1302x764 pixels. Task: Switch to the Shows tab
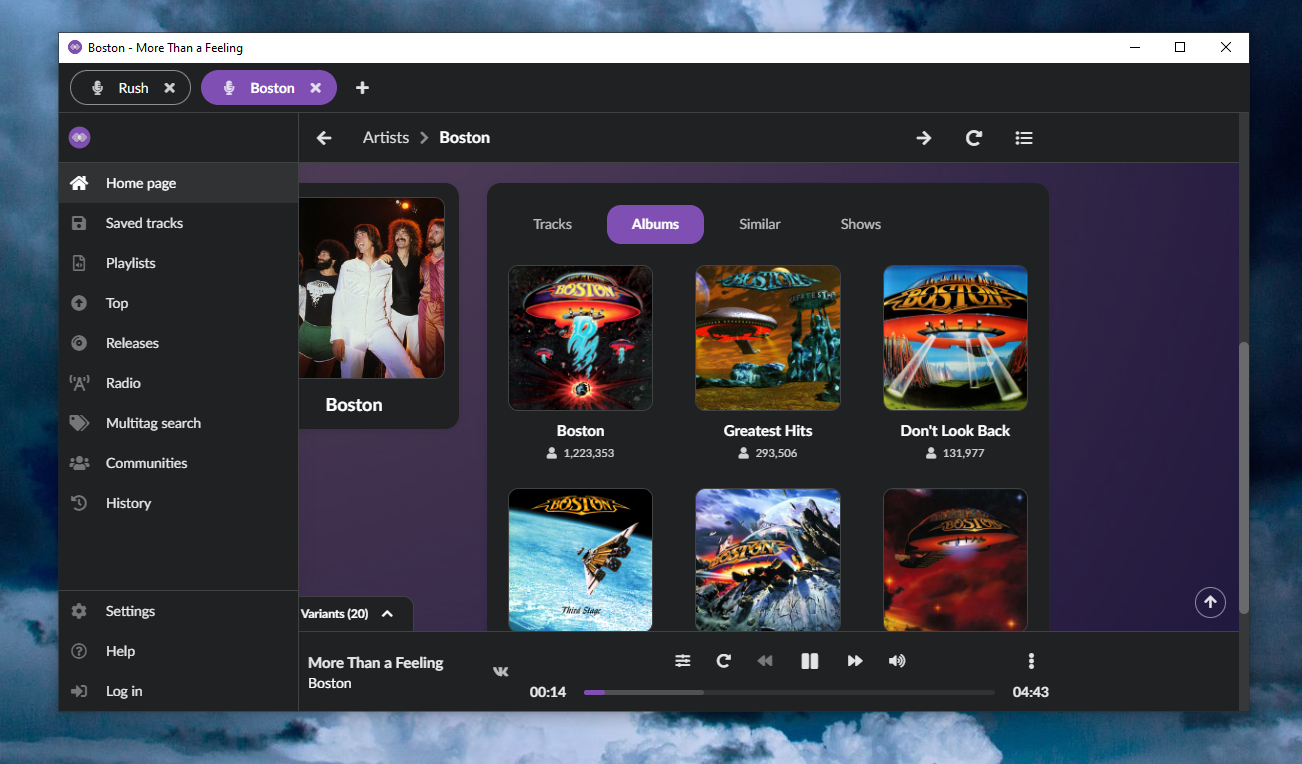[x=860, y=224]
